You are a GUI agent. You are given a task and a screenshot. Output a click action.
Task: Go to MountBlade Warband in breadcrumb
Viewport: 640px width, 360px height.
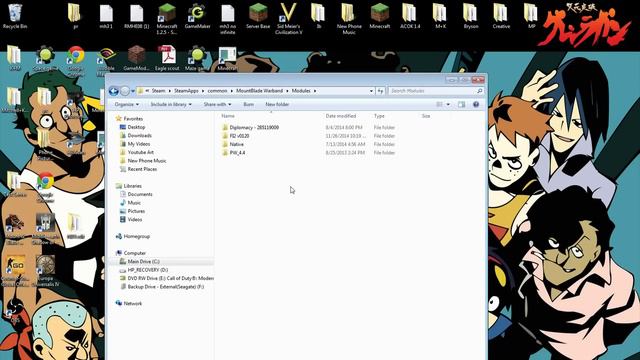[x=259, y=91]
